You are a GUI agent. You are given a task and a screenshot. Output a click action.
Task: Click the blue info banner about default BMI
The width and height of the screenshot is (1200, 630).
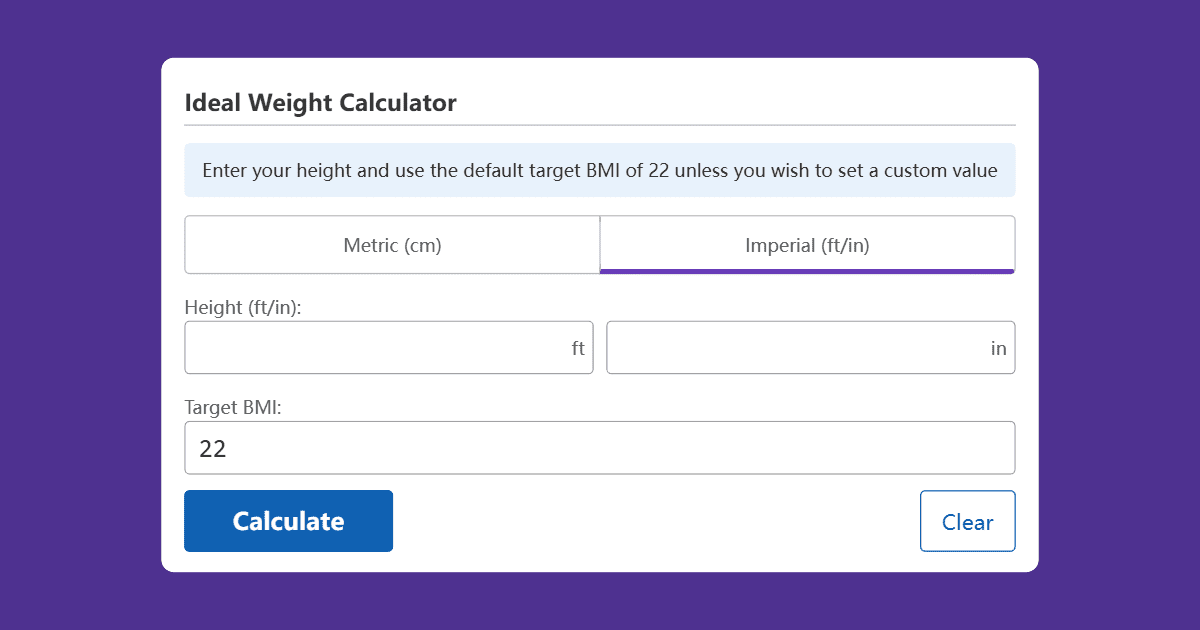pyautogui.click(x=600, y=170)
